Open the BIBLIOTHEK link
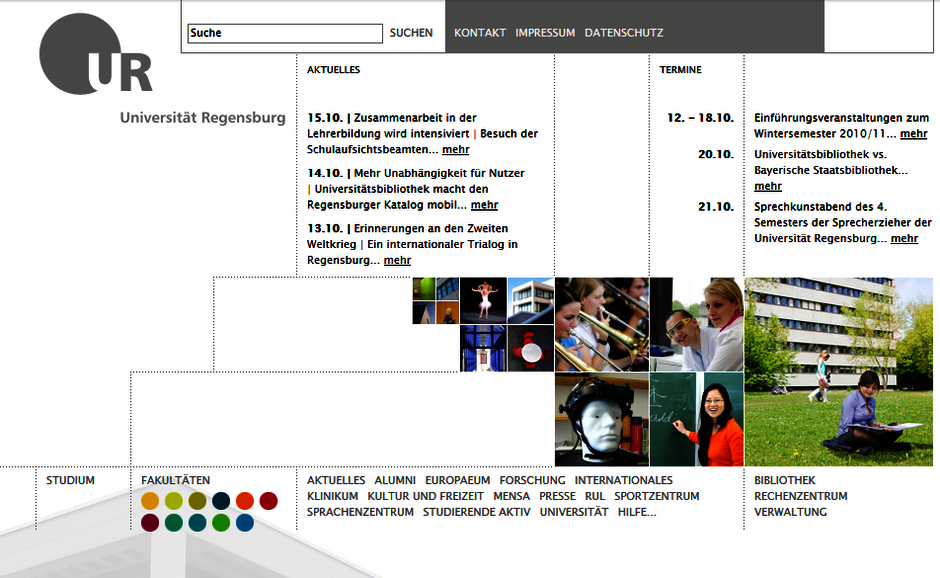The width and height of the screenshot is (940, 578). [x=785, y=480]
